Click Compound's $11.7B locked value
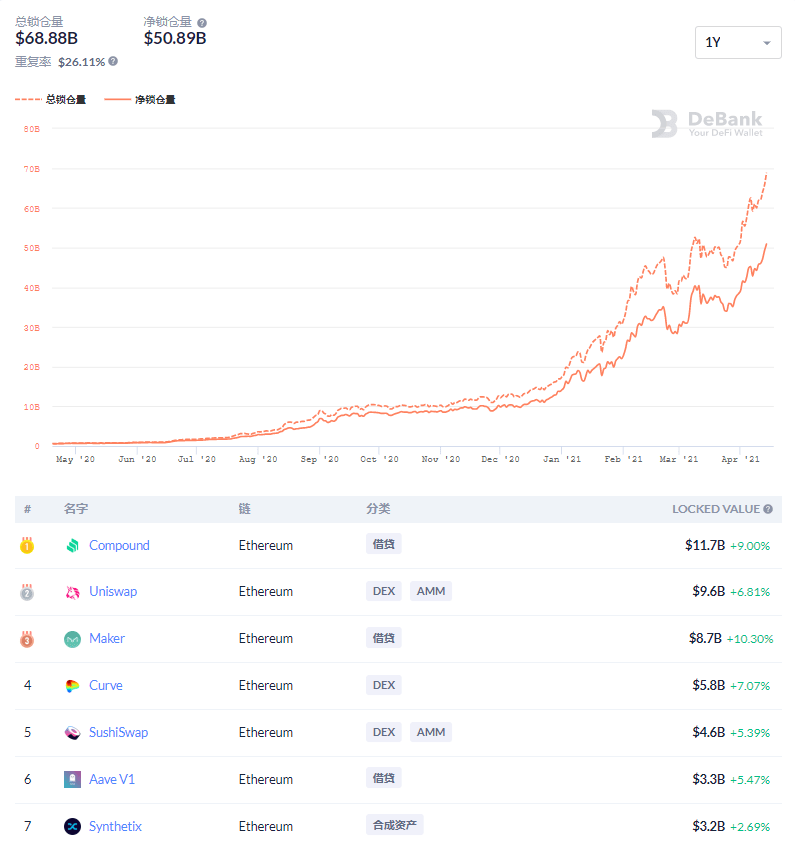 (705, 545)
